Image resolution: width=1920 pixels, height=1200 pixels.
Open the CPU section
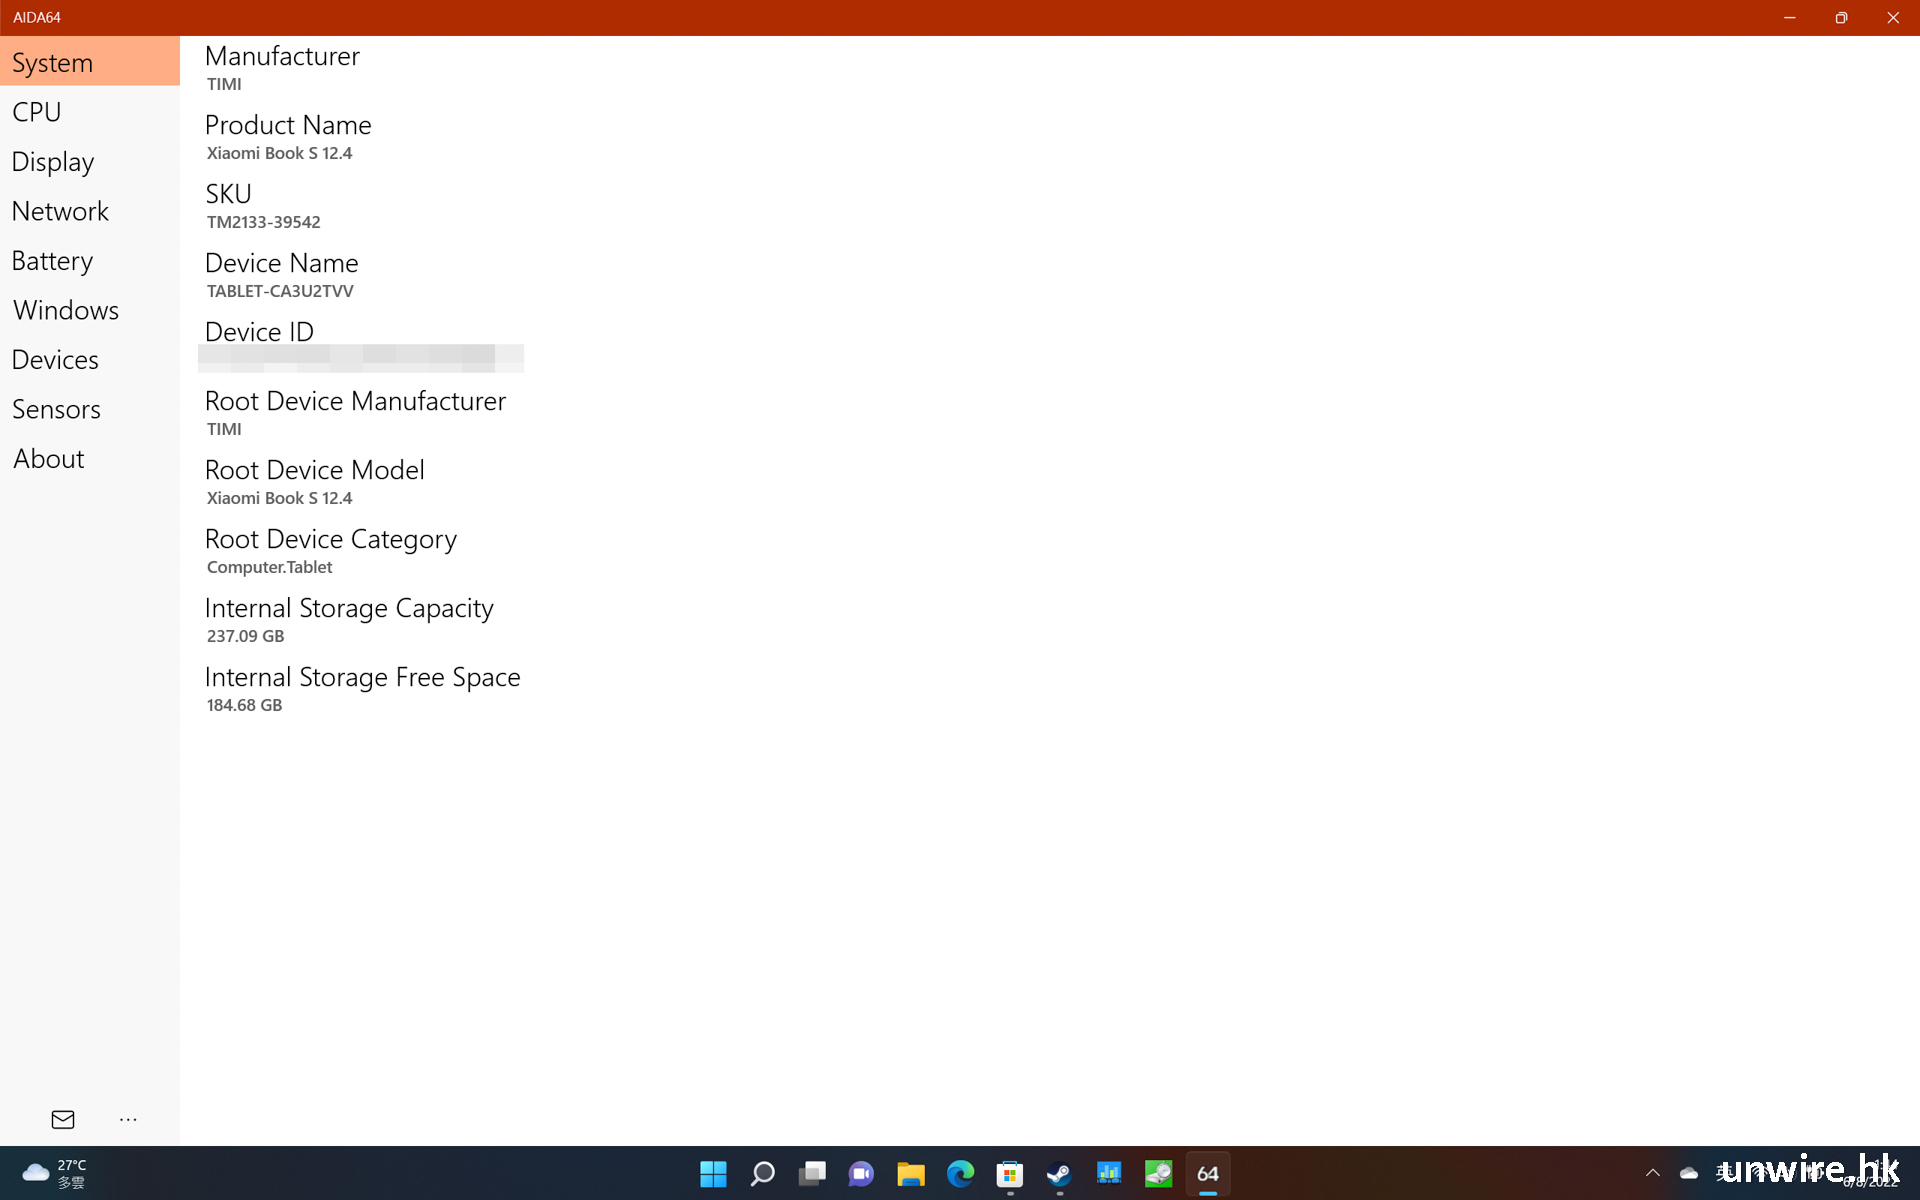click(x=37, y=112)
